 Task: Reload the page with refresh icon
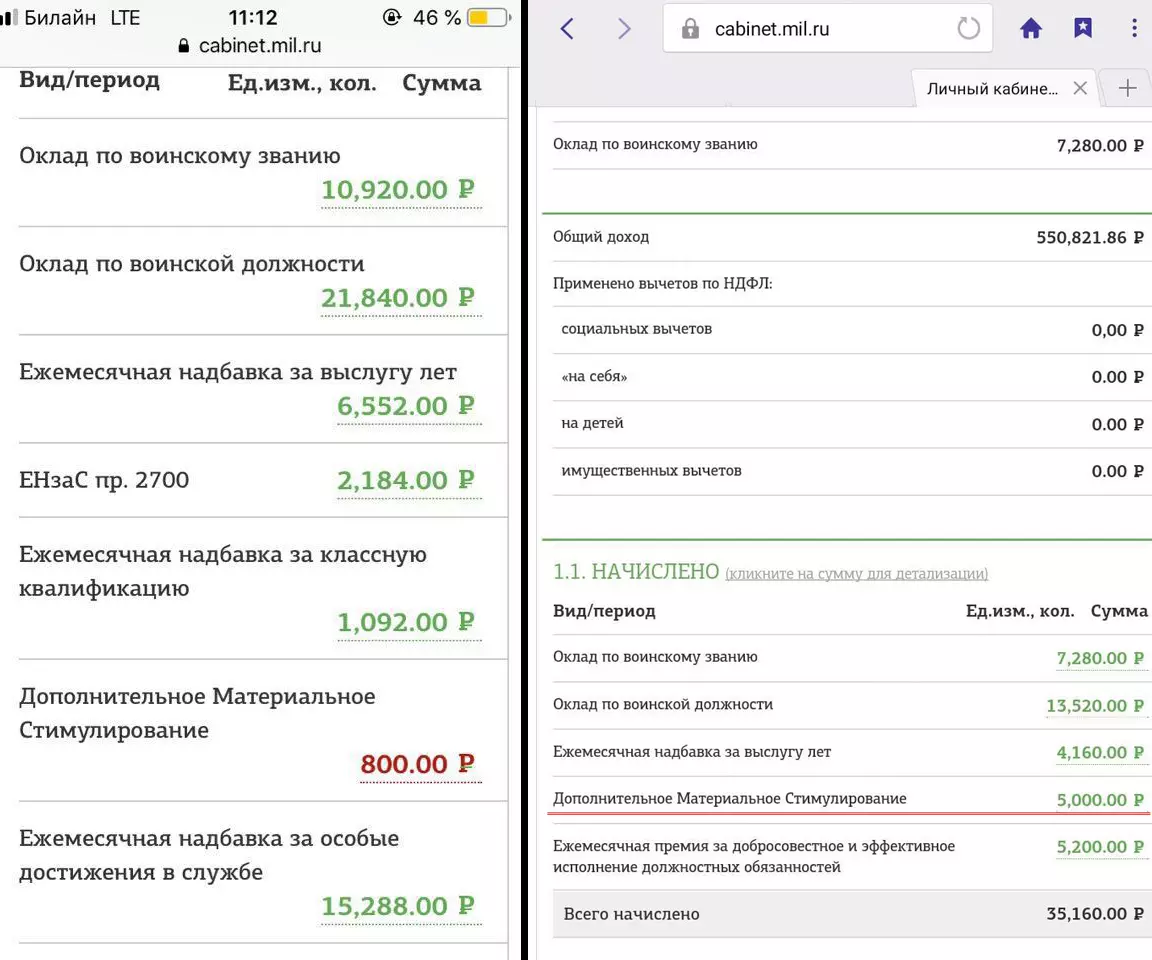point(968,29)
